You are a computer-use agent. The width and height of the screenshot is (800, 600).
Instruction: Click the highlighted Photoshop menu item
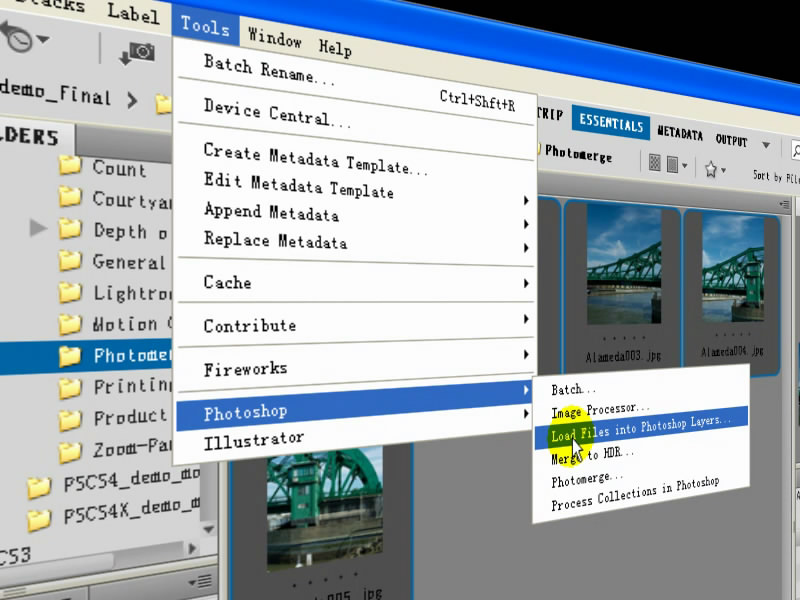(355, 406)
